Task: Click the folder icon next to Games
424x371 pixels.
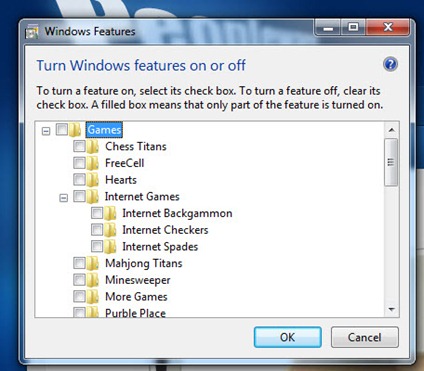Action: tap(75, 130)
